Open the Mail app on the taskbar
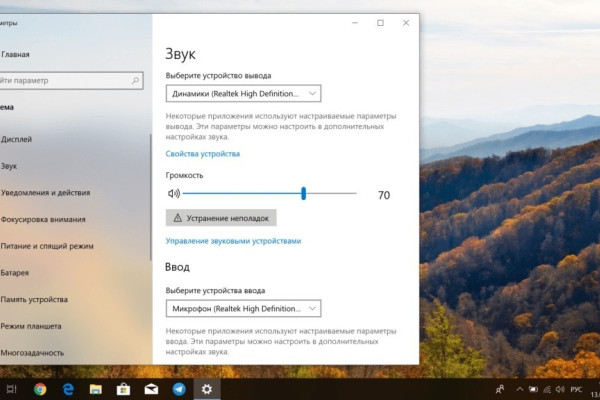The width and height of the screenshot is (600, 400). (x=151, y=389)
